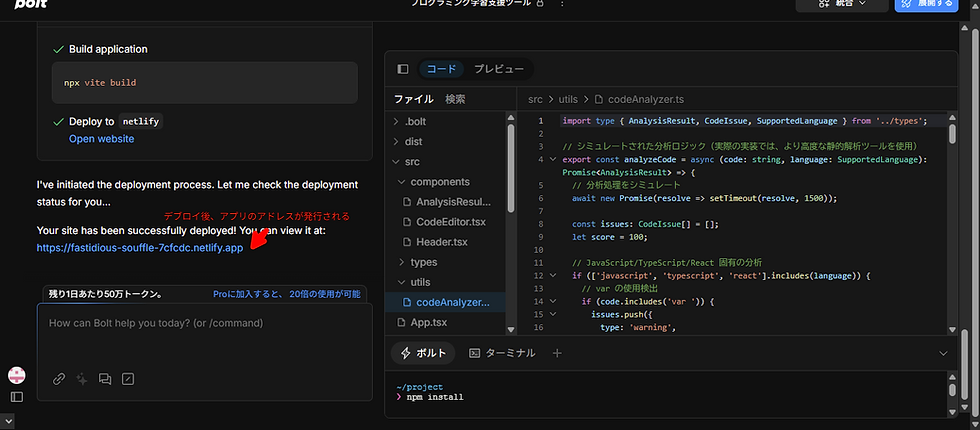Click the file icon in the codeAnalyzer.ts breadcrumb
This screenshot has width=980, height=430.
pos(599,99)
